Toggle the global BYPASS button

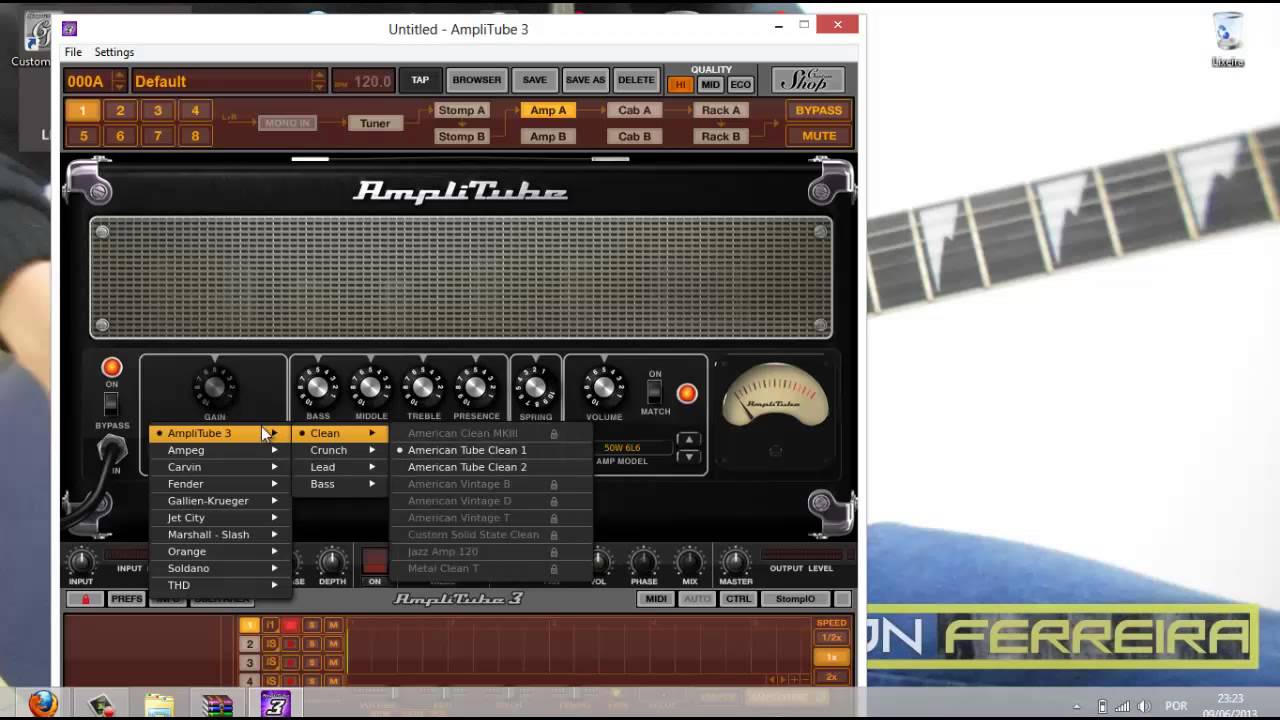pos(818,110)
